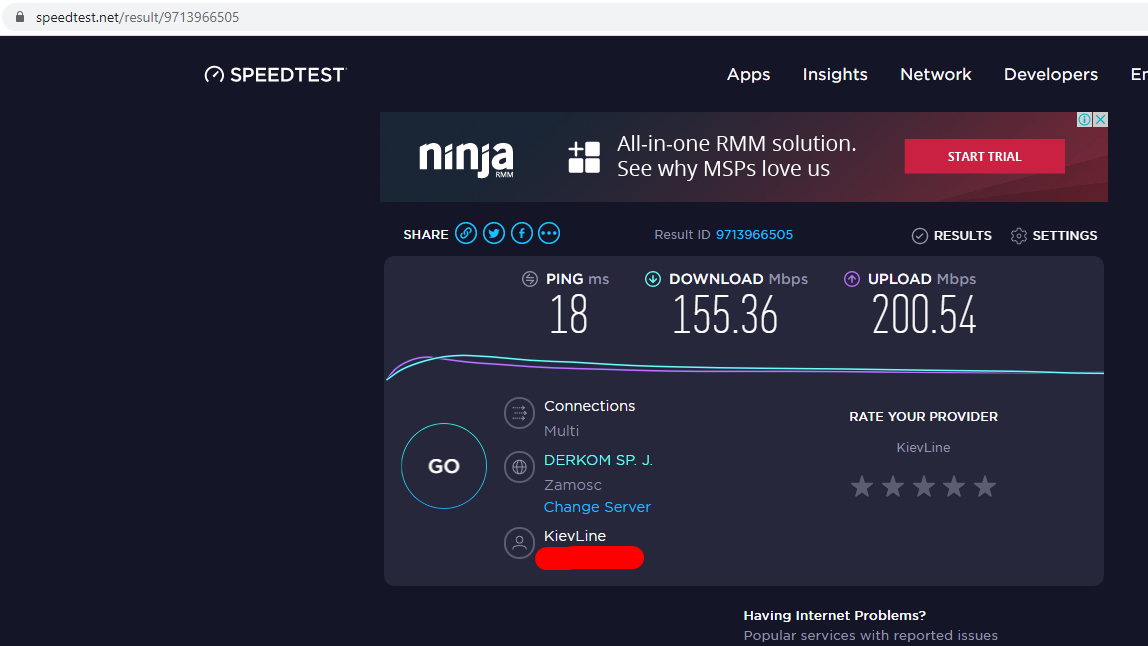Click the upload speed 200.54 value
The image size is (1148, 646).
point(924,315)
